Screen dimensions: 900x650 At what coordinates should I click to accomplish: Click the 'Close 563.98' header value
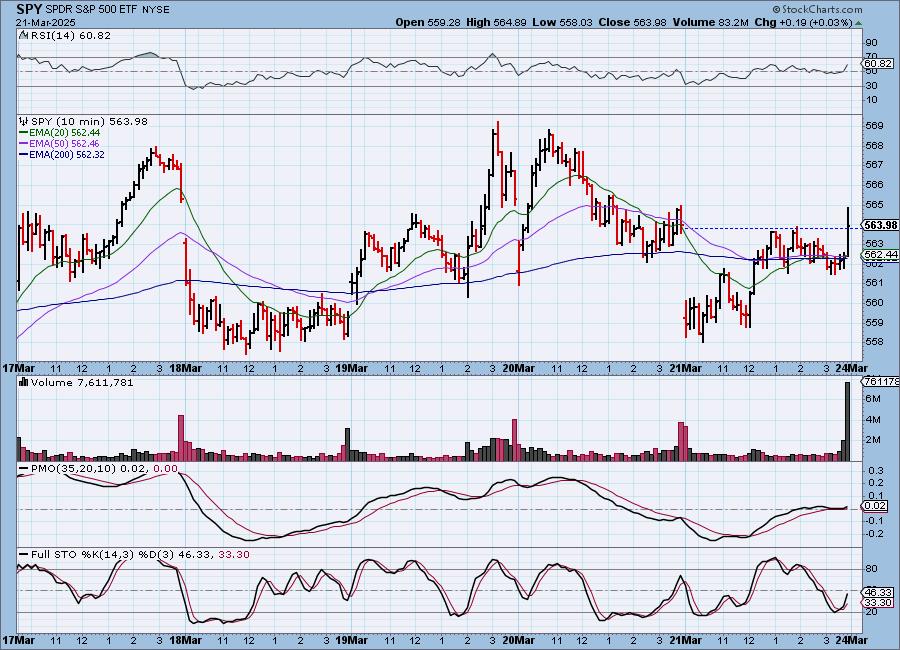click(633, 22)
